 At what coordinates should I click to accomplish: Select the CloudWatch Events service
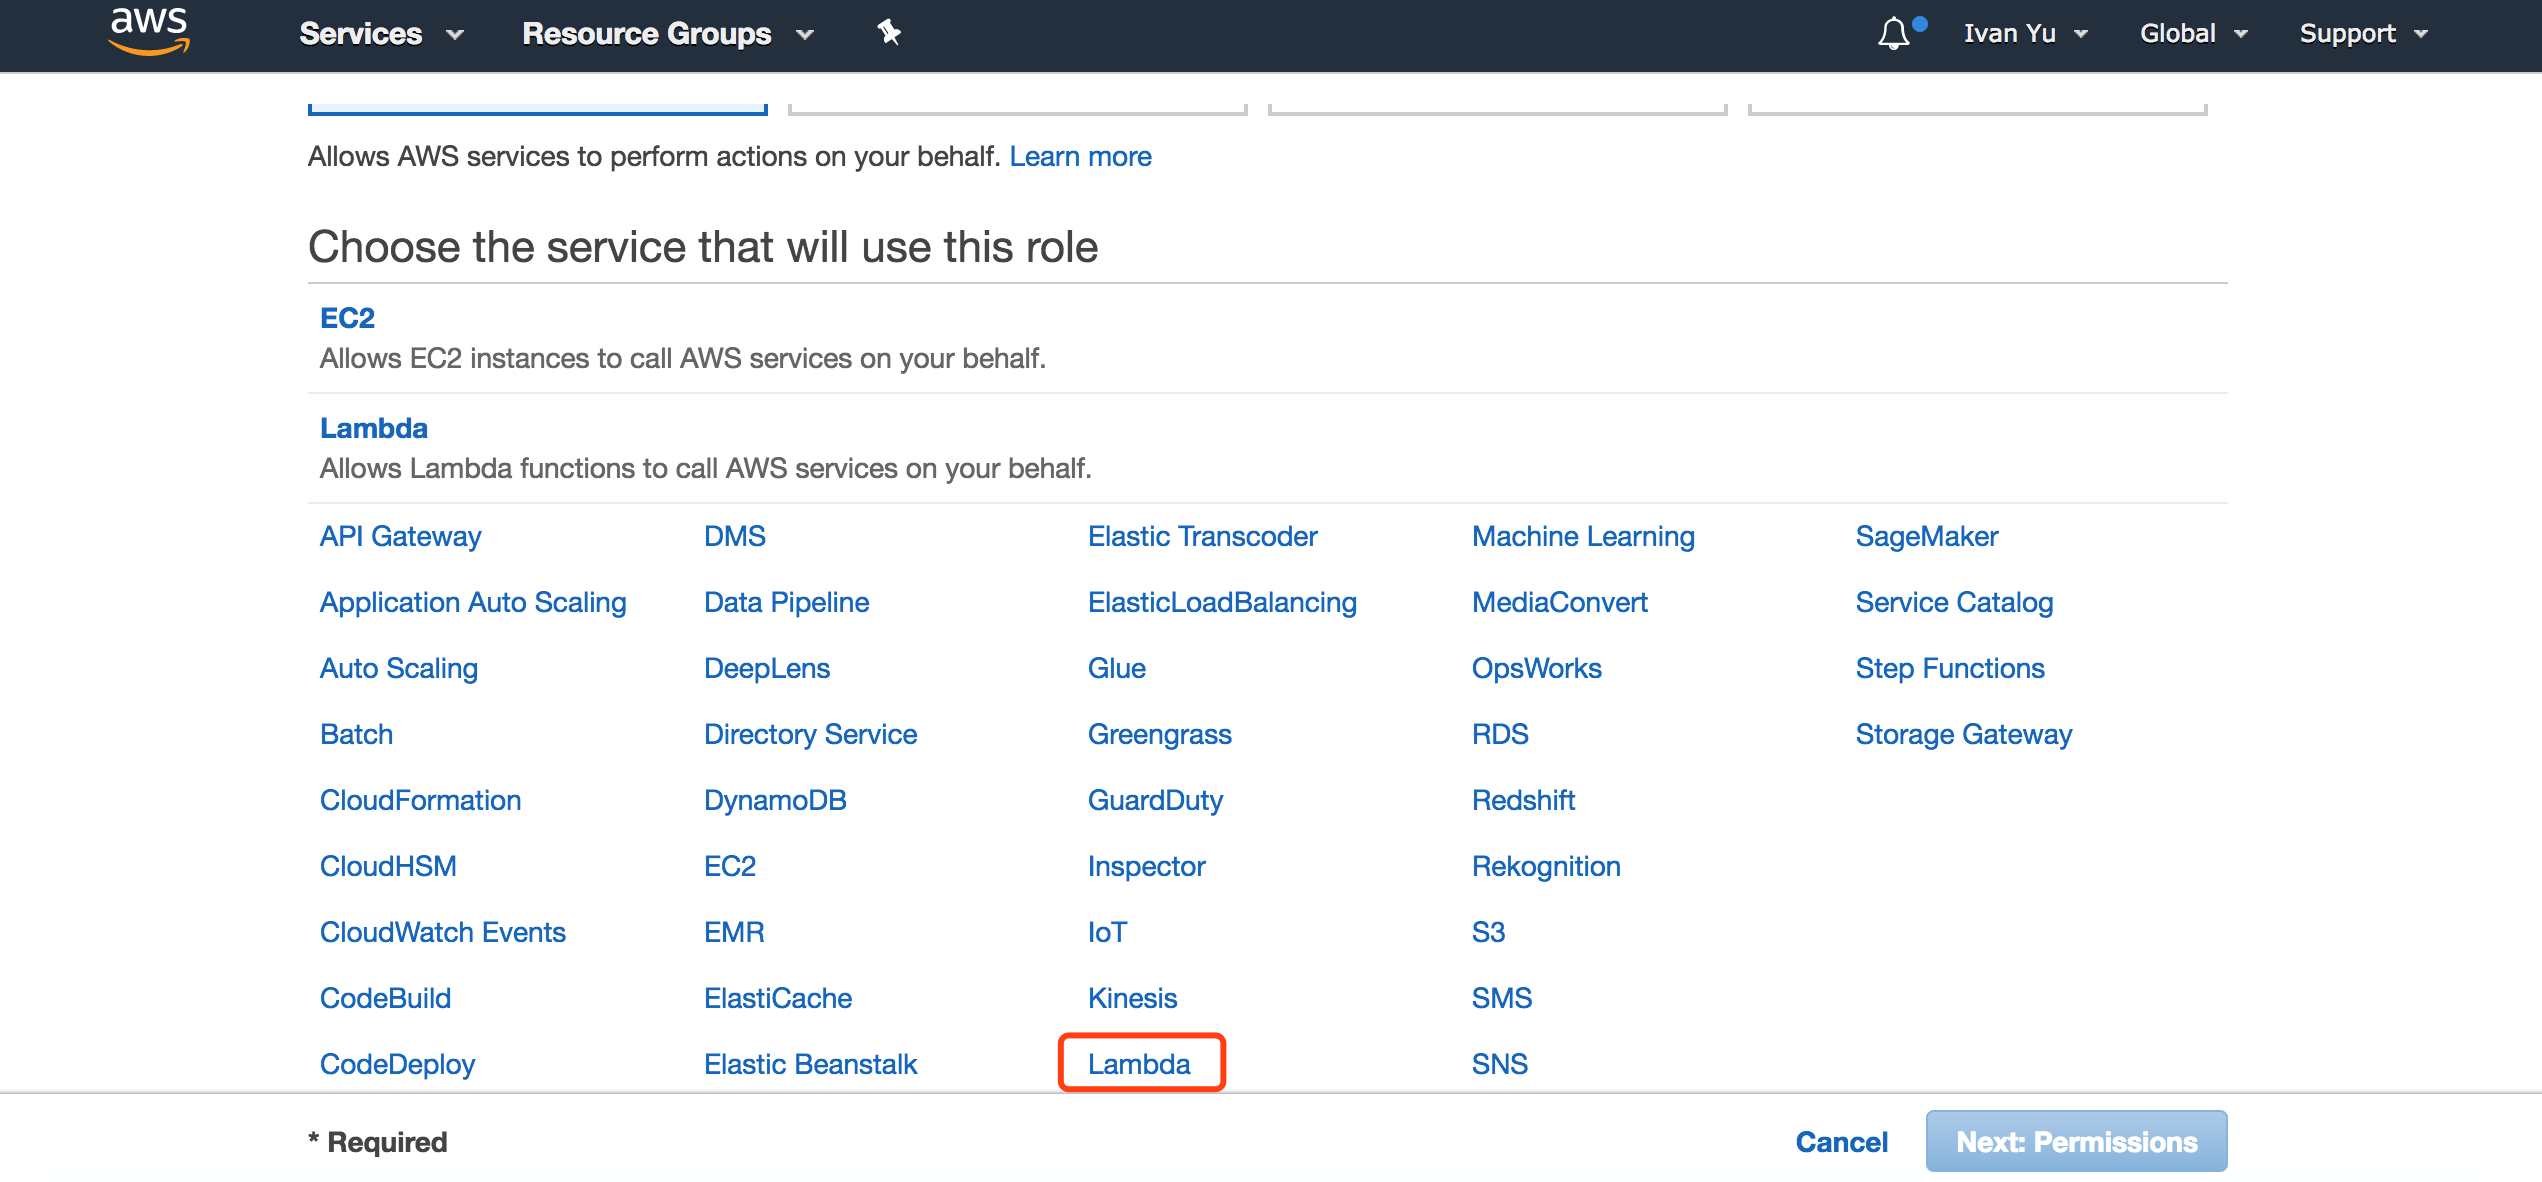[x=442, y=933]
